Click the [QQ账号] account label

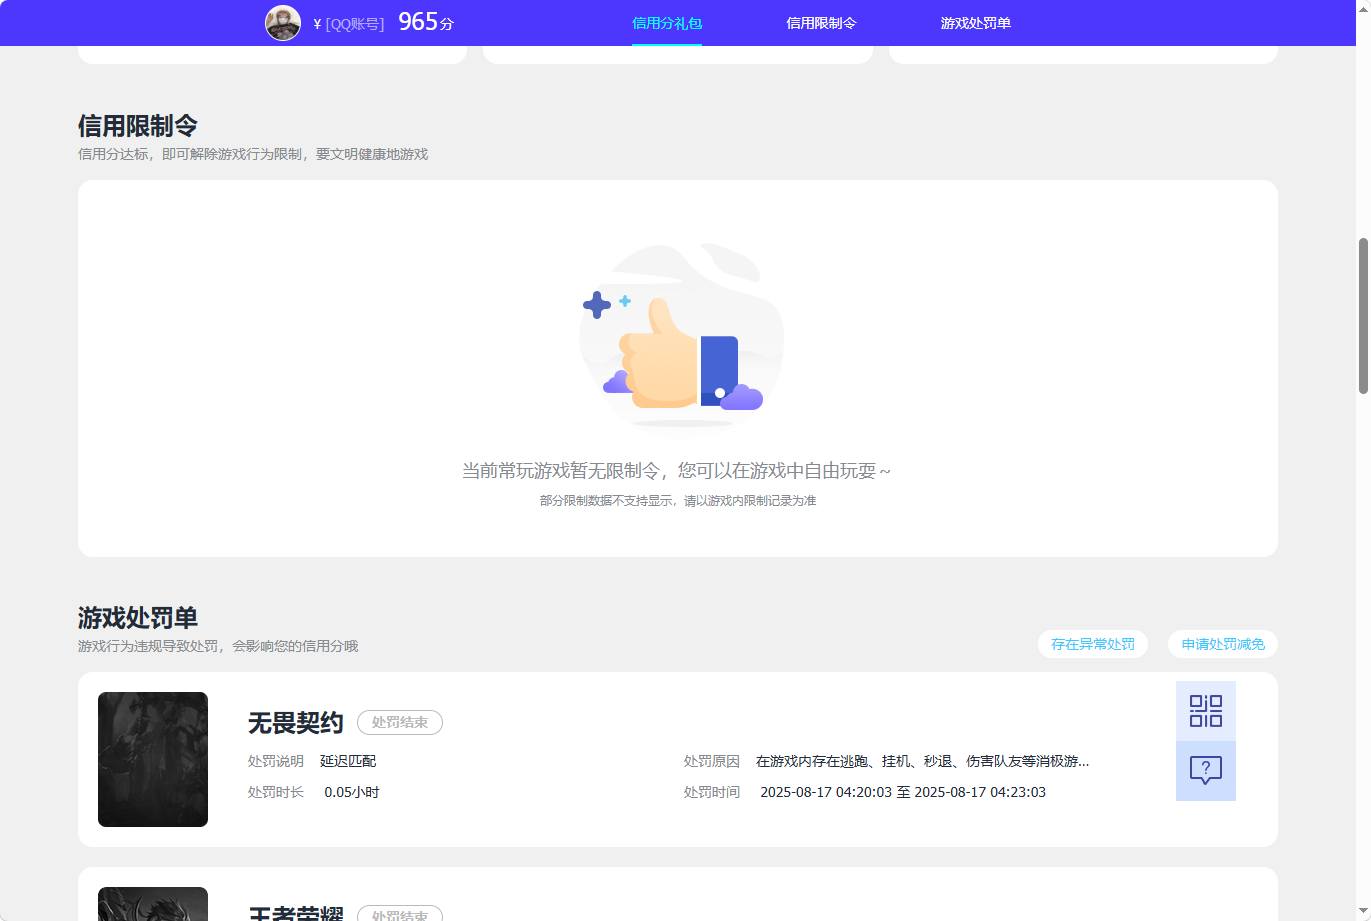click(355, 24)
